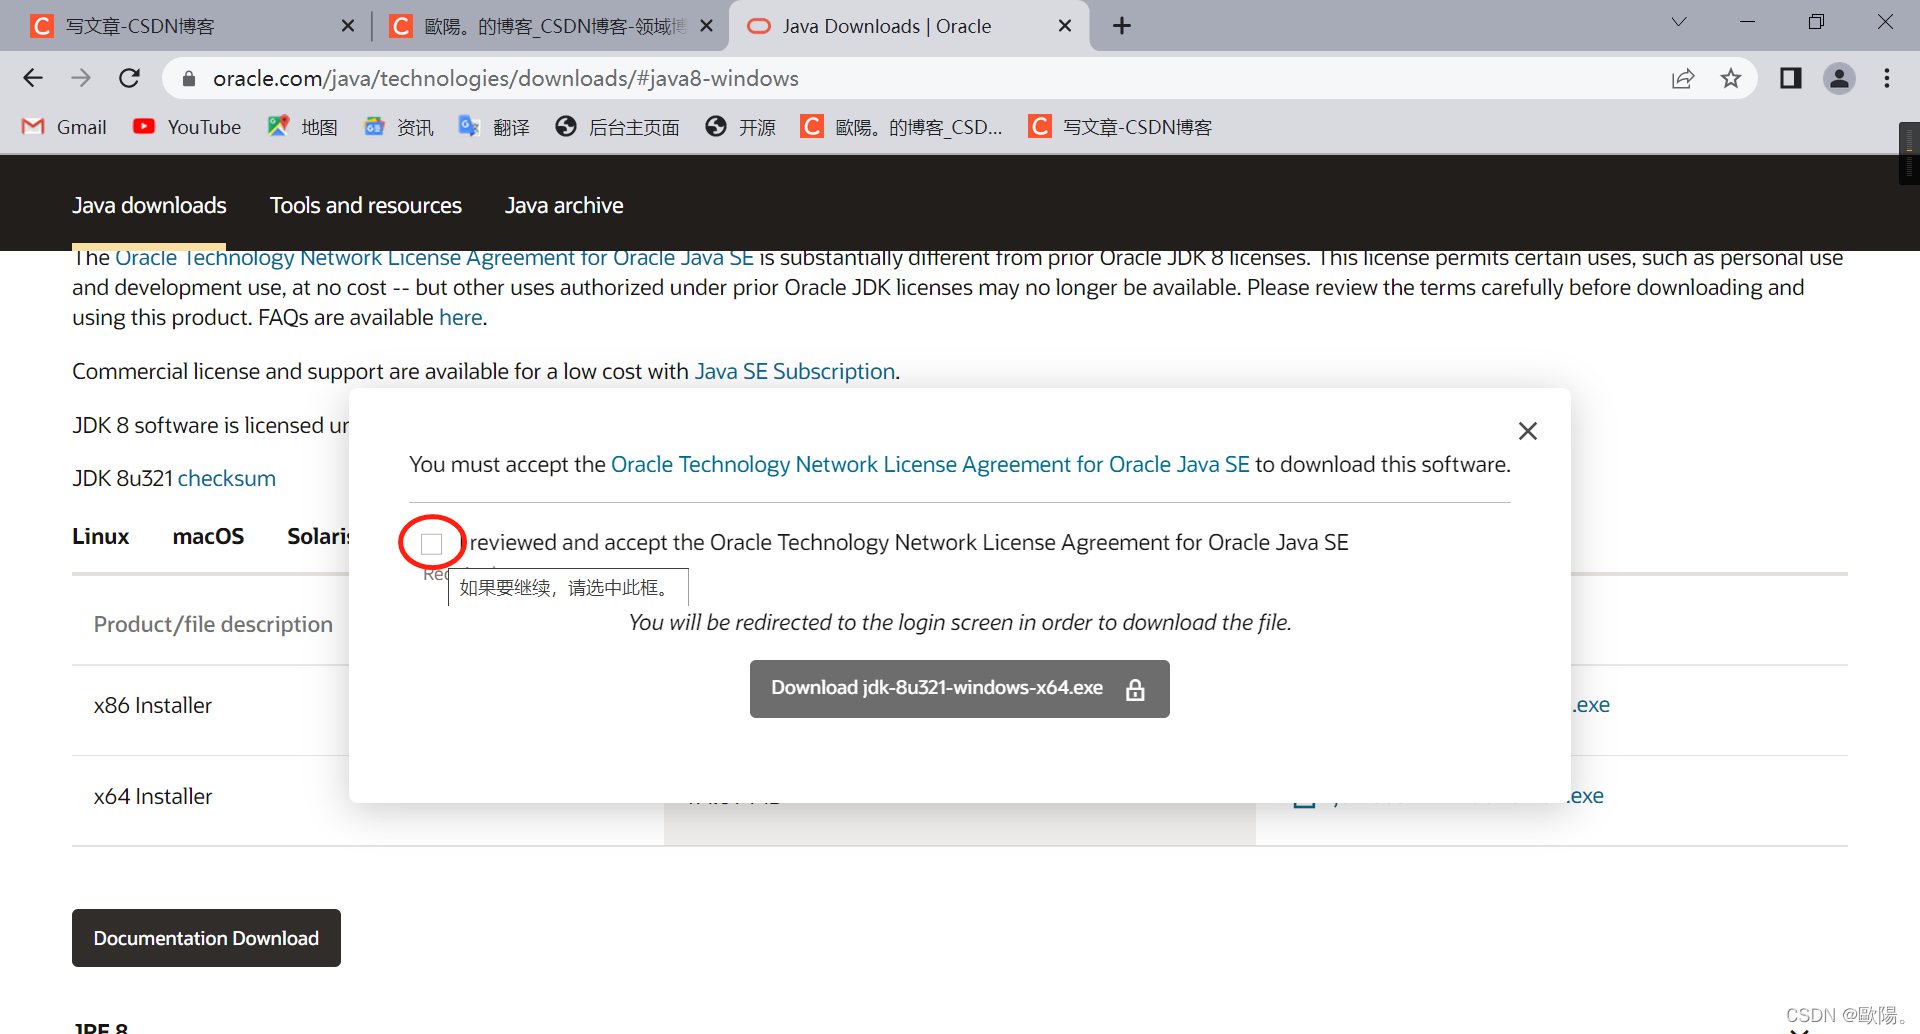The width and height of the screenshot is (1920, 1034).
Task: Open Java archive nav item
Action: tap(564, 205)
